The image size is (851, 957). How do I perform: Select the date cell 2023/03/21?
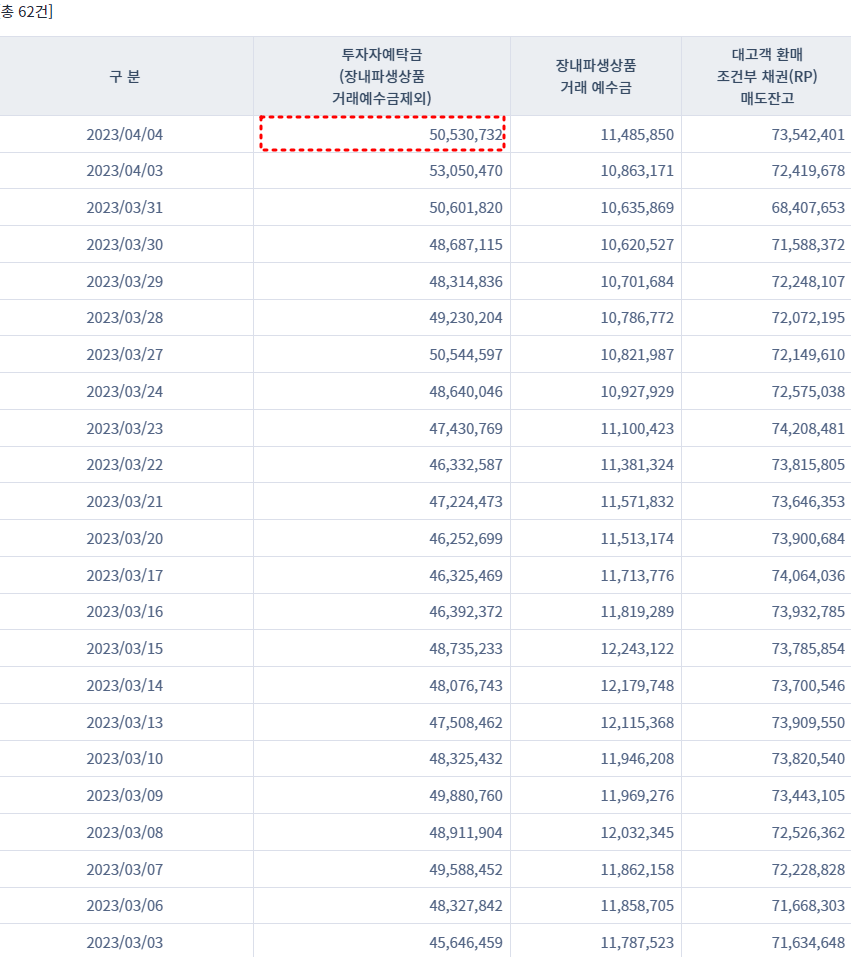click(125, 502)
